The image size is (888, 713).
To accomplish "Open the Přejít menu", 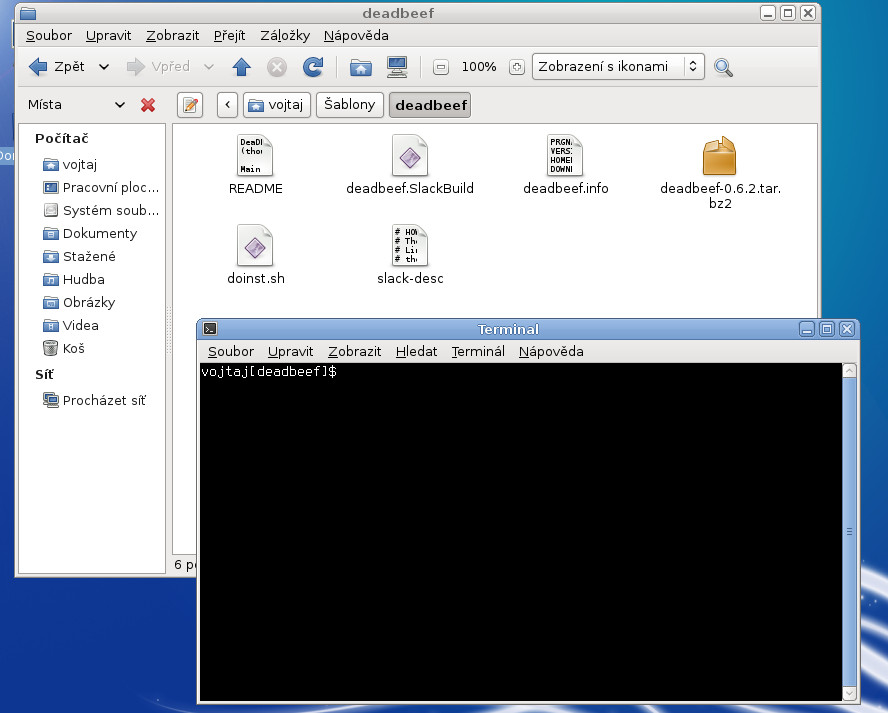I will click(229, 36).
